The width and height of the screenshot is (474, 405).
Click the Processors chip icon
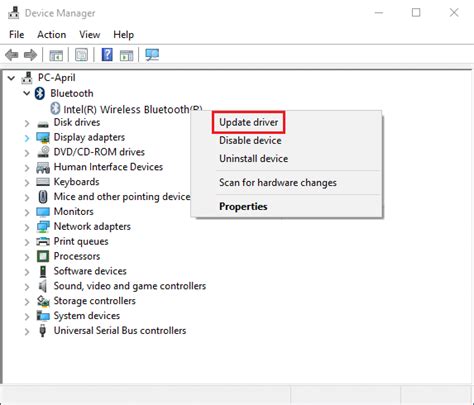pyautogui.click(x=43, y=256)
